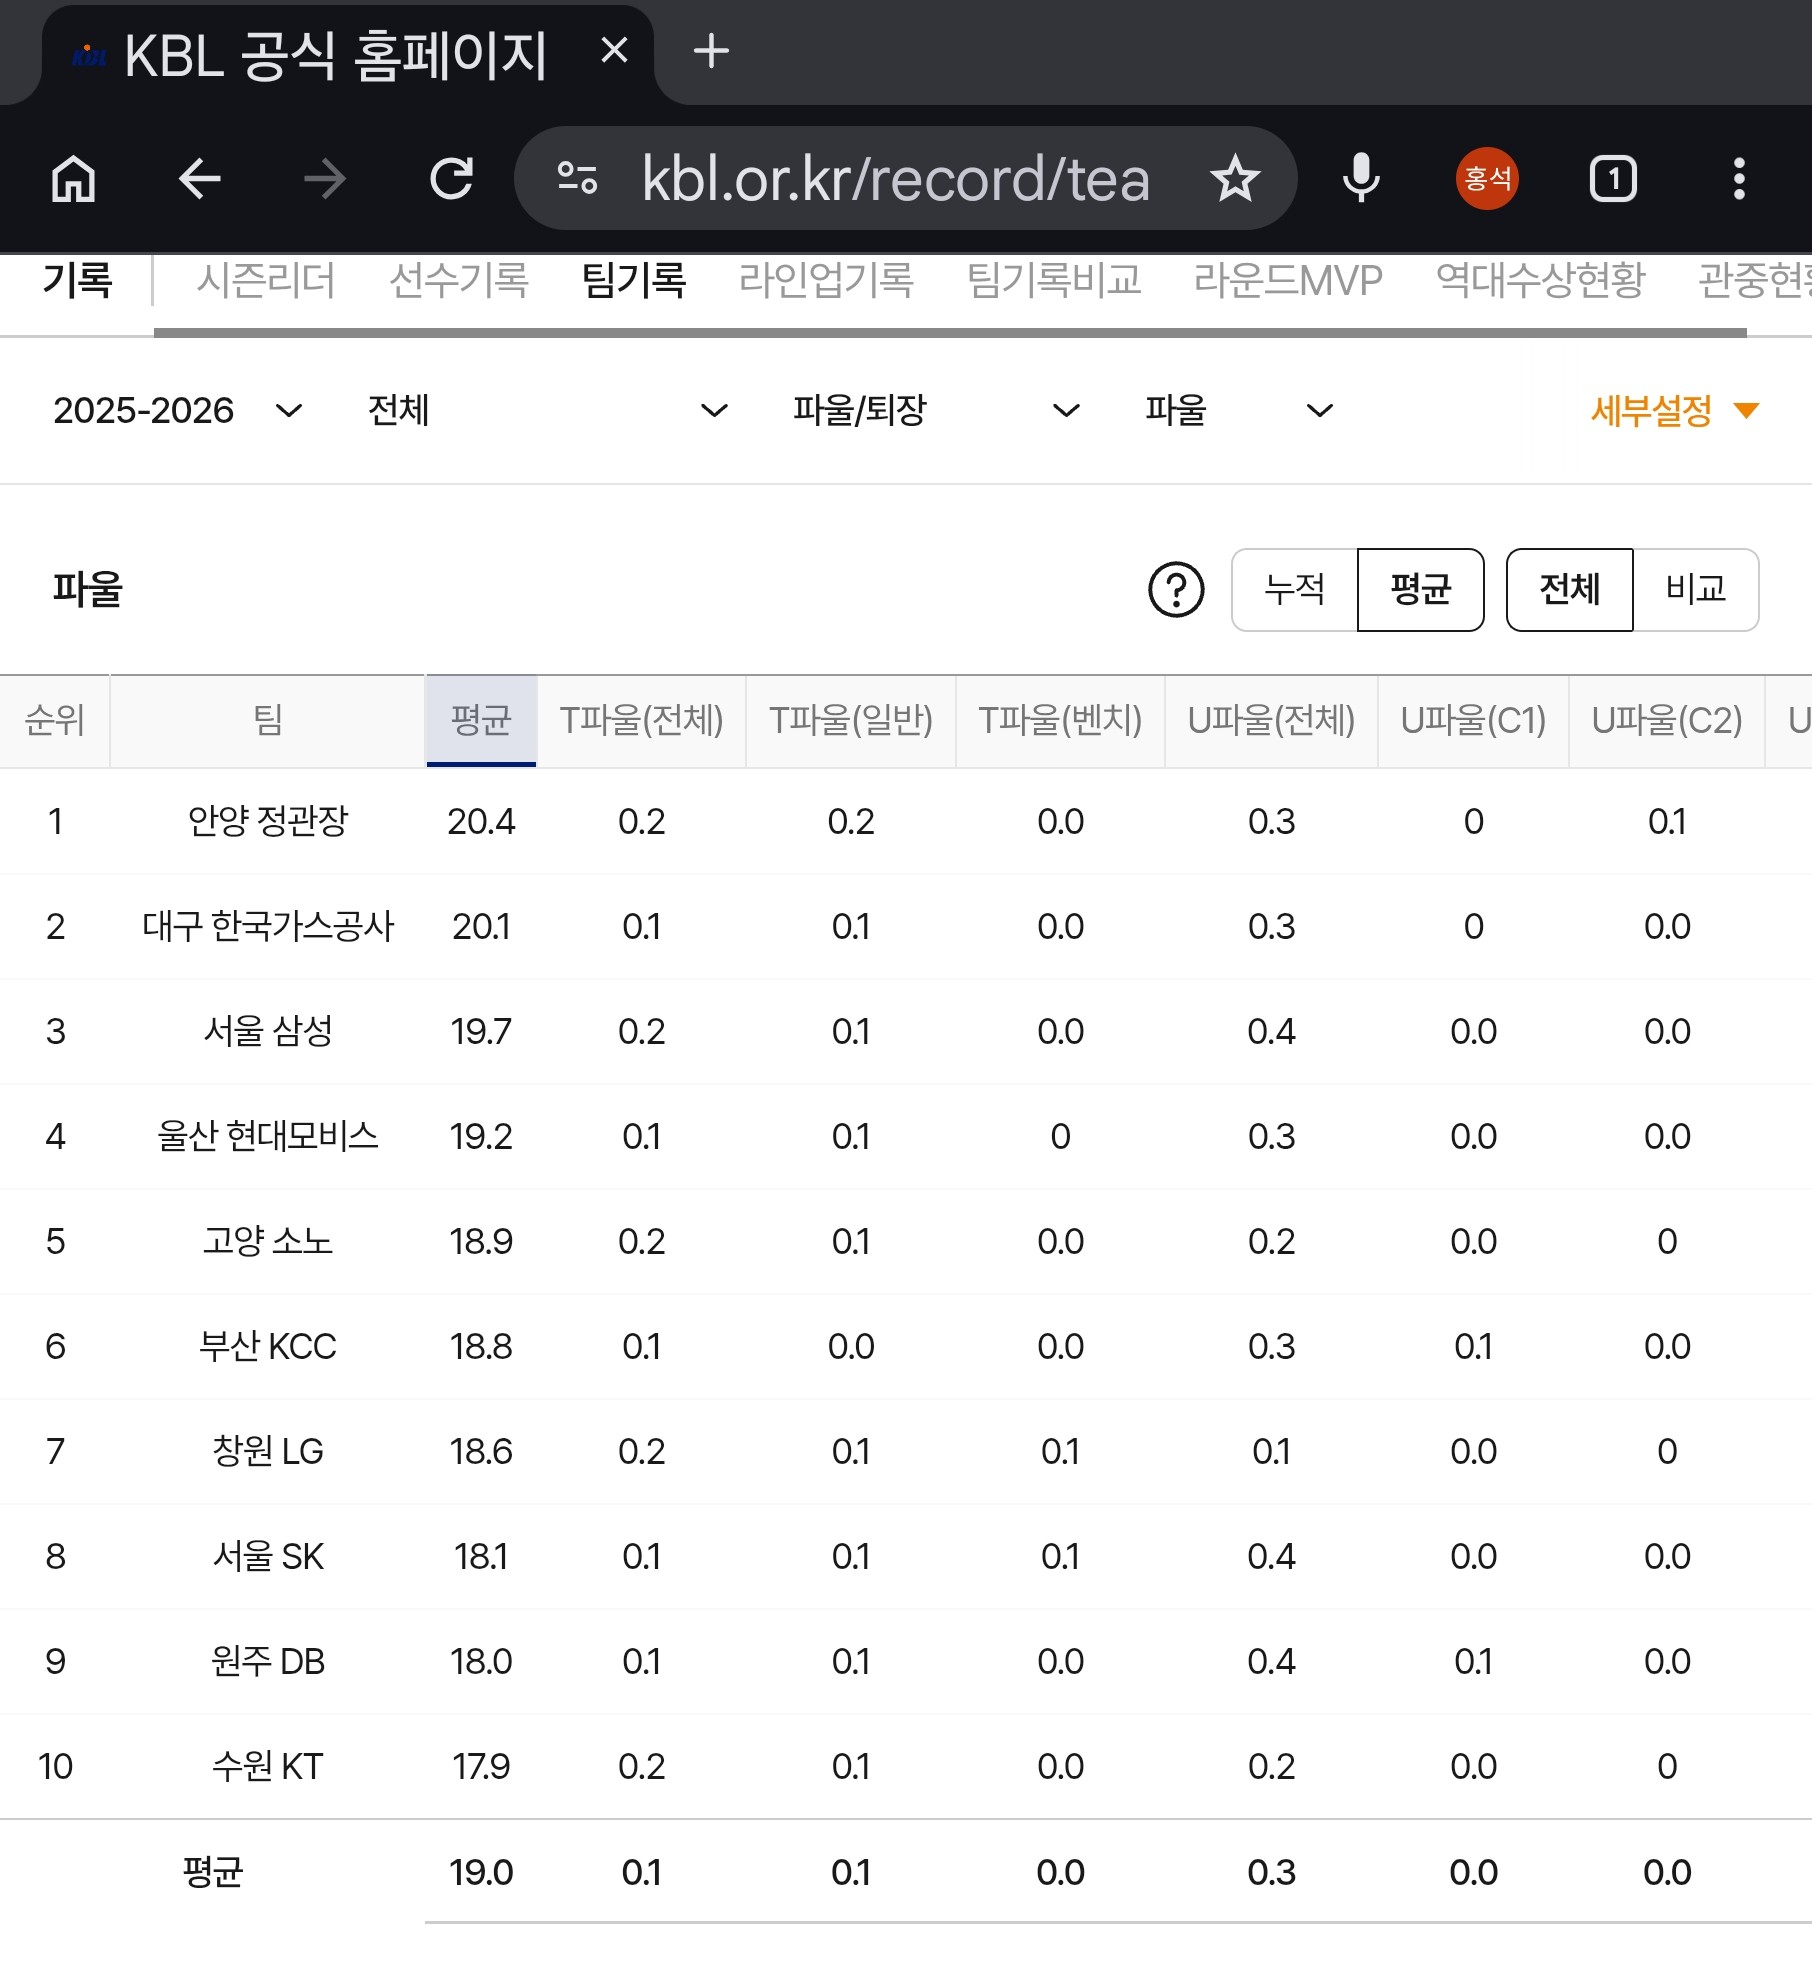Open the 홍석 profile avatar
The image size is (1812, 1968).
[x=1487, y=179]
